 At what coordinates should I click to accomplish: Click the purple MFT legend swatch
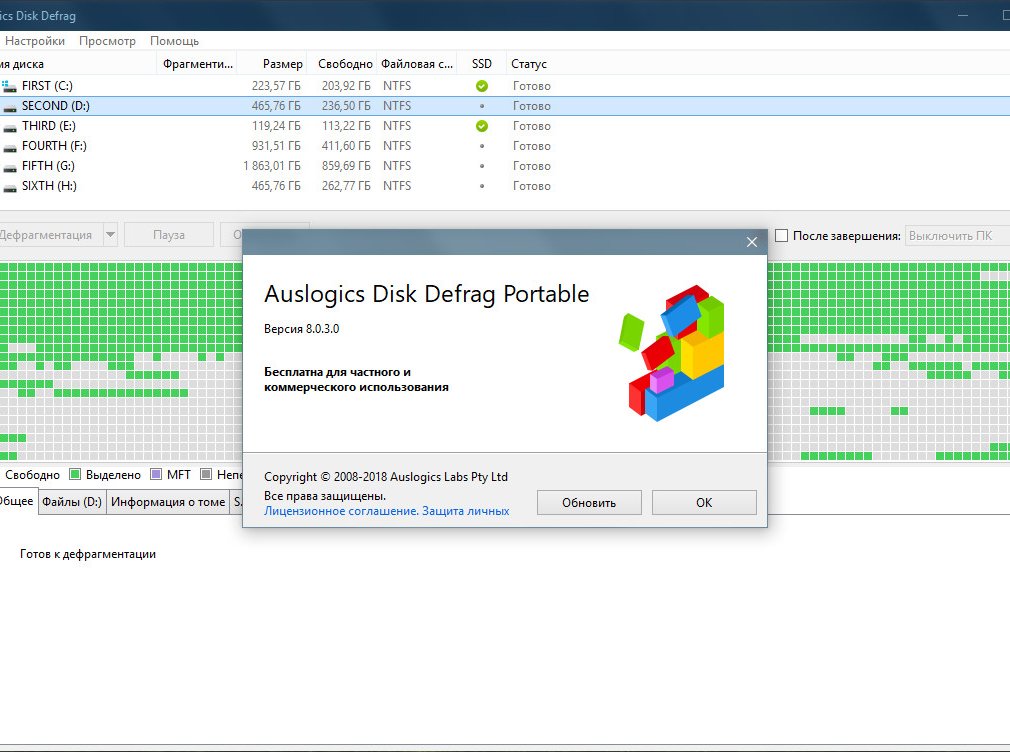(x=155, y=475)
